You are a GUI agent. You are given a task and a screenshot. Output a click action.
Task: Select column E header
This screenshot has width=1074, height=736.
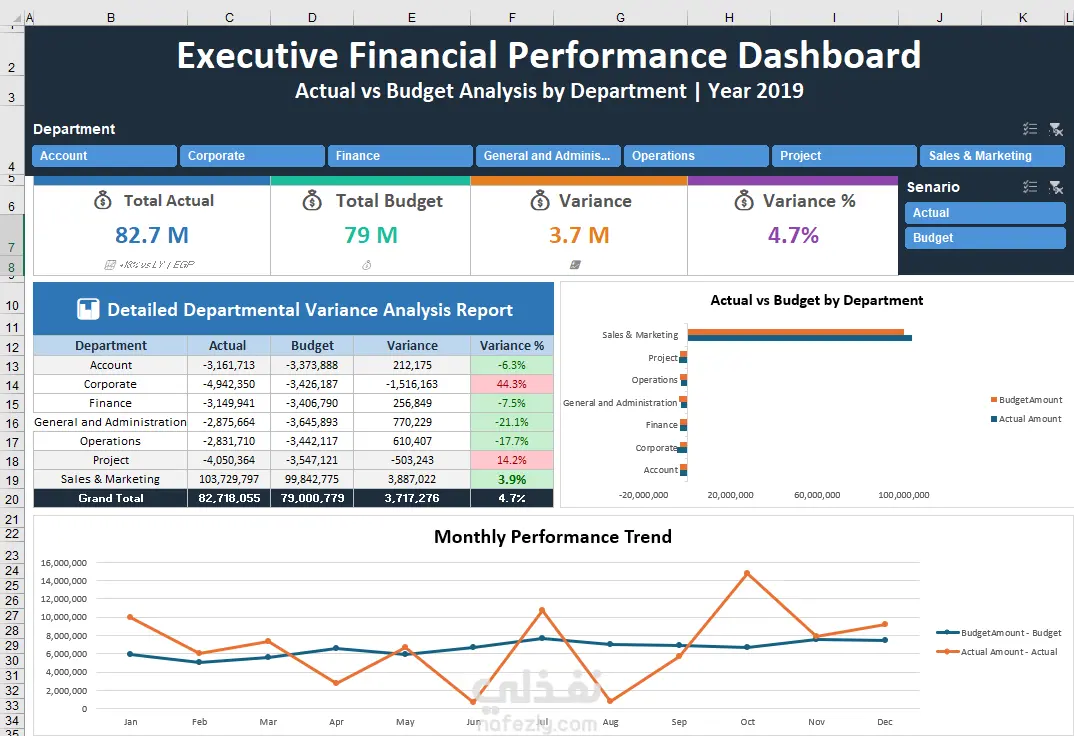click(412, 18)
